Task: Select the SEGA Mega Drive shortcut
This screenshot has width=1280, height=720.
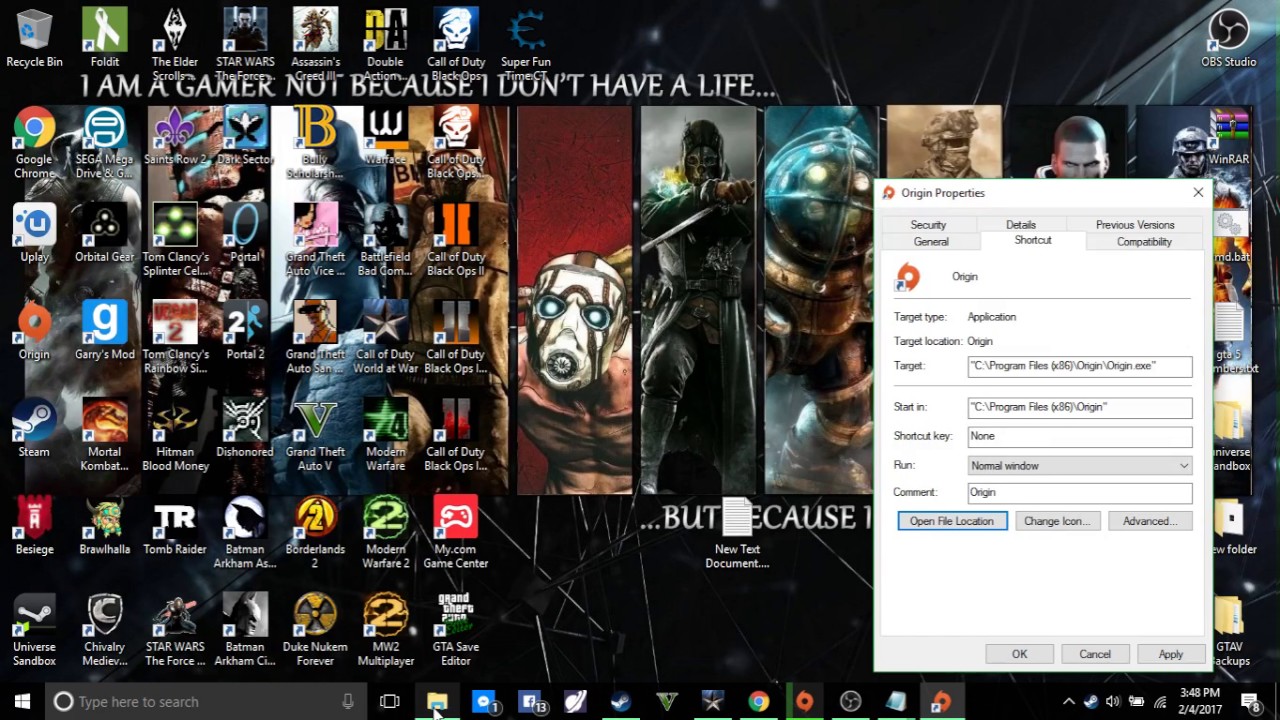Action: [x=104, y=144]
